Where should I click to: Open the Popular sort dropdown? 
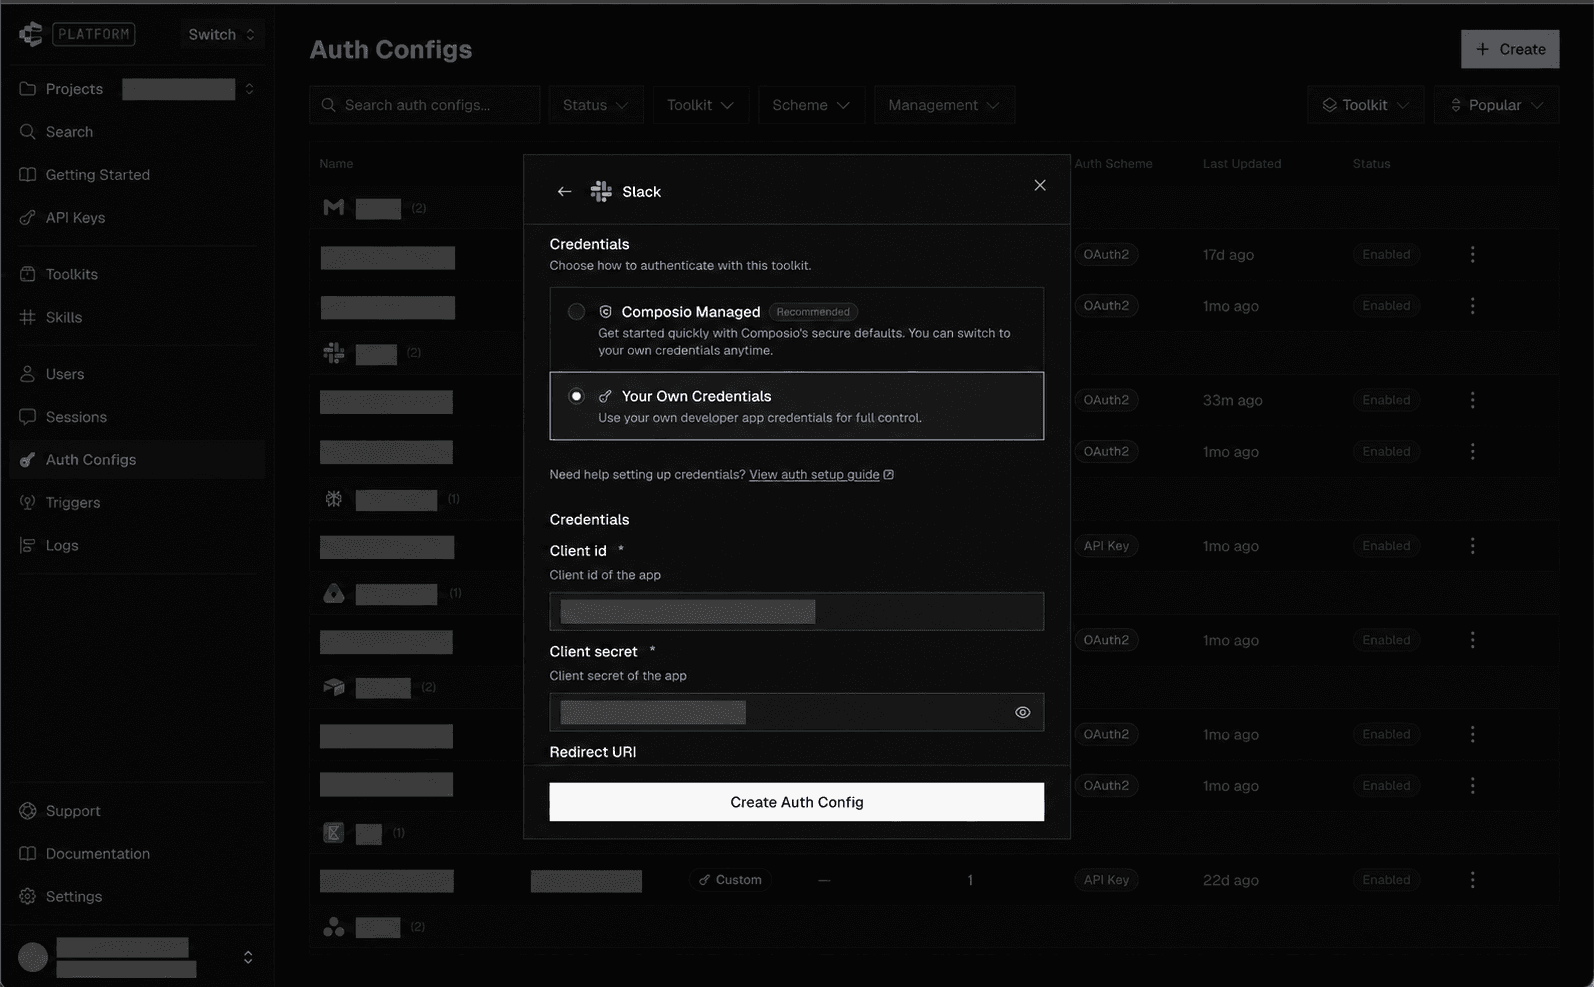(1496, 105)
